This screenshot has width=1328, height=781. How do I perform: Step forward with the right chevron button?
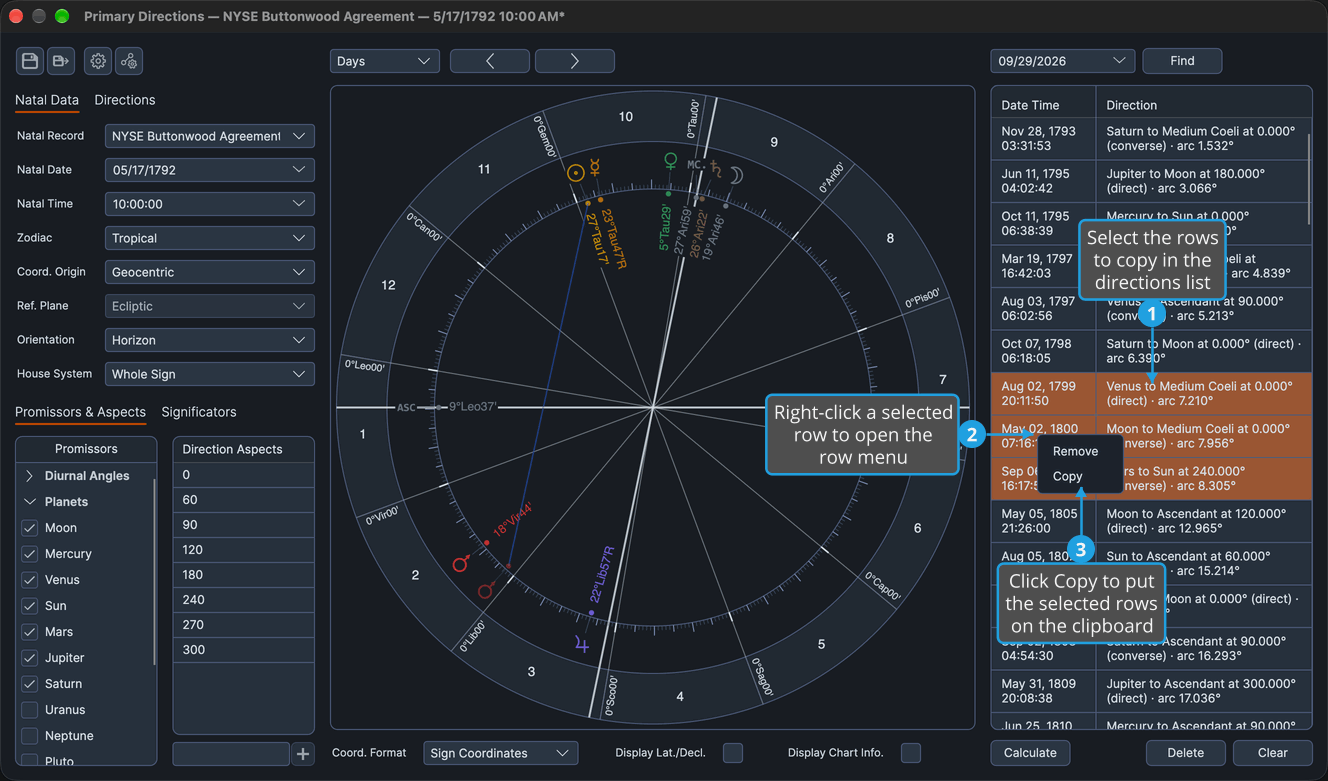coord(575,61)
